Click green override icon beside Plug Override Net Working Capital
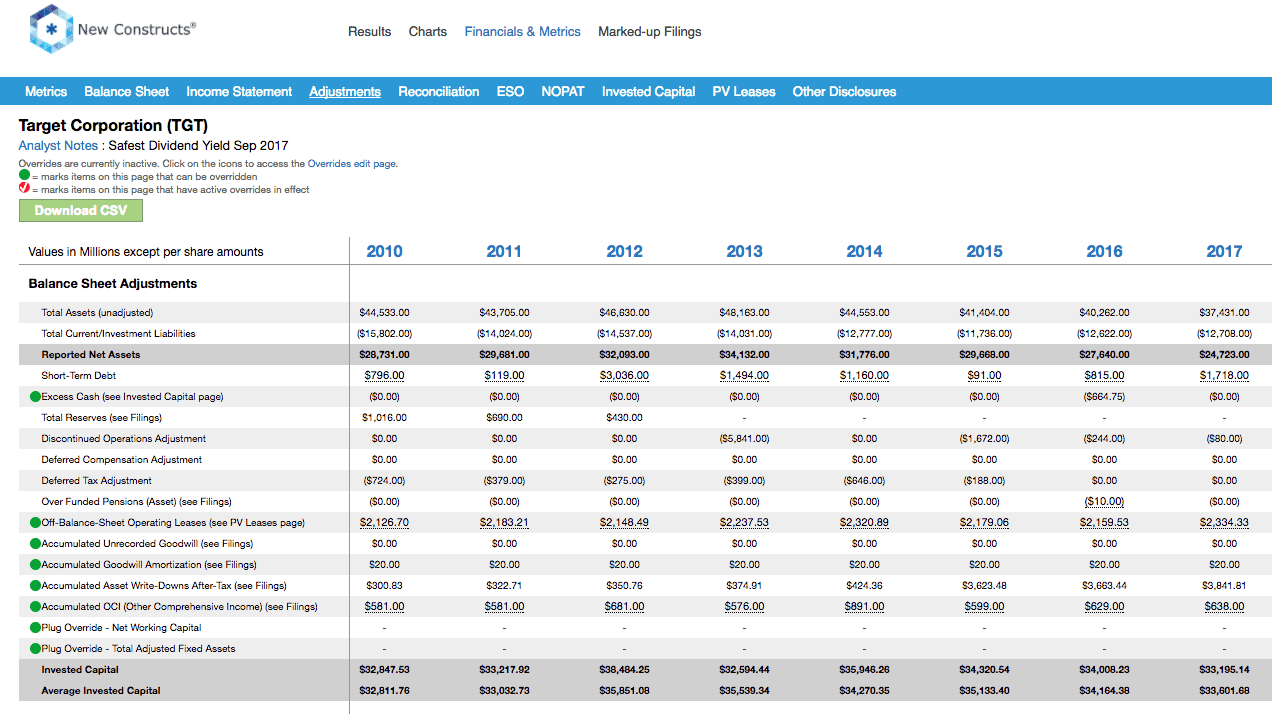Screen dimensions: 1272x714 [x=35, y=628]
